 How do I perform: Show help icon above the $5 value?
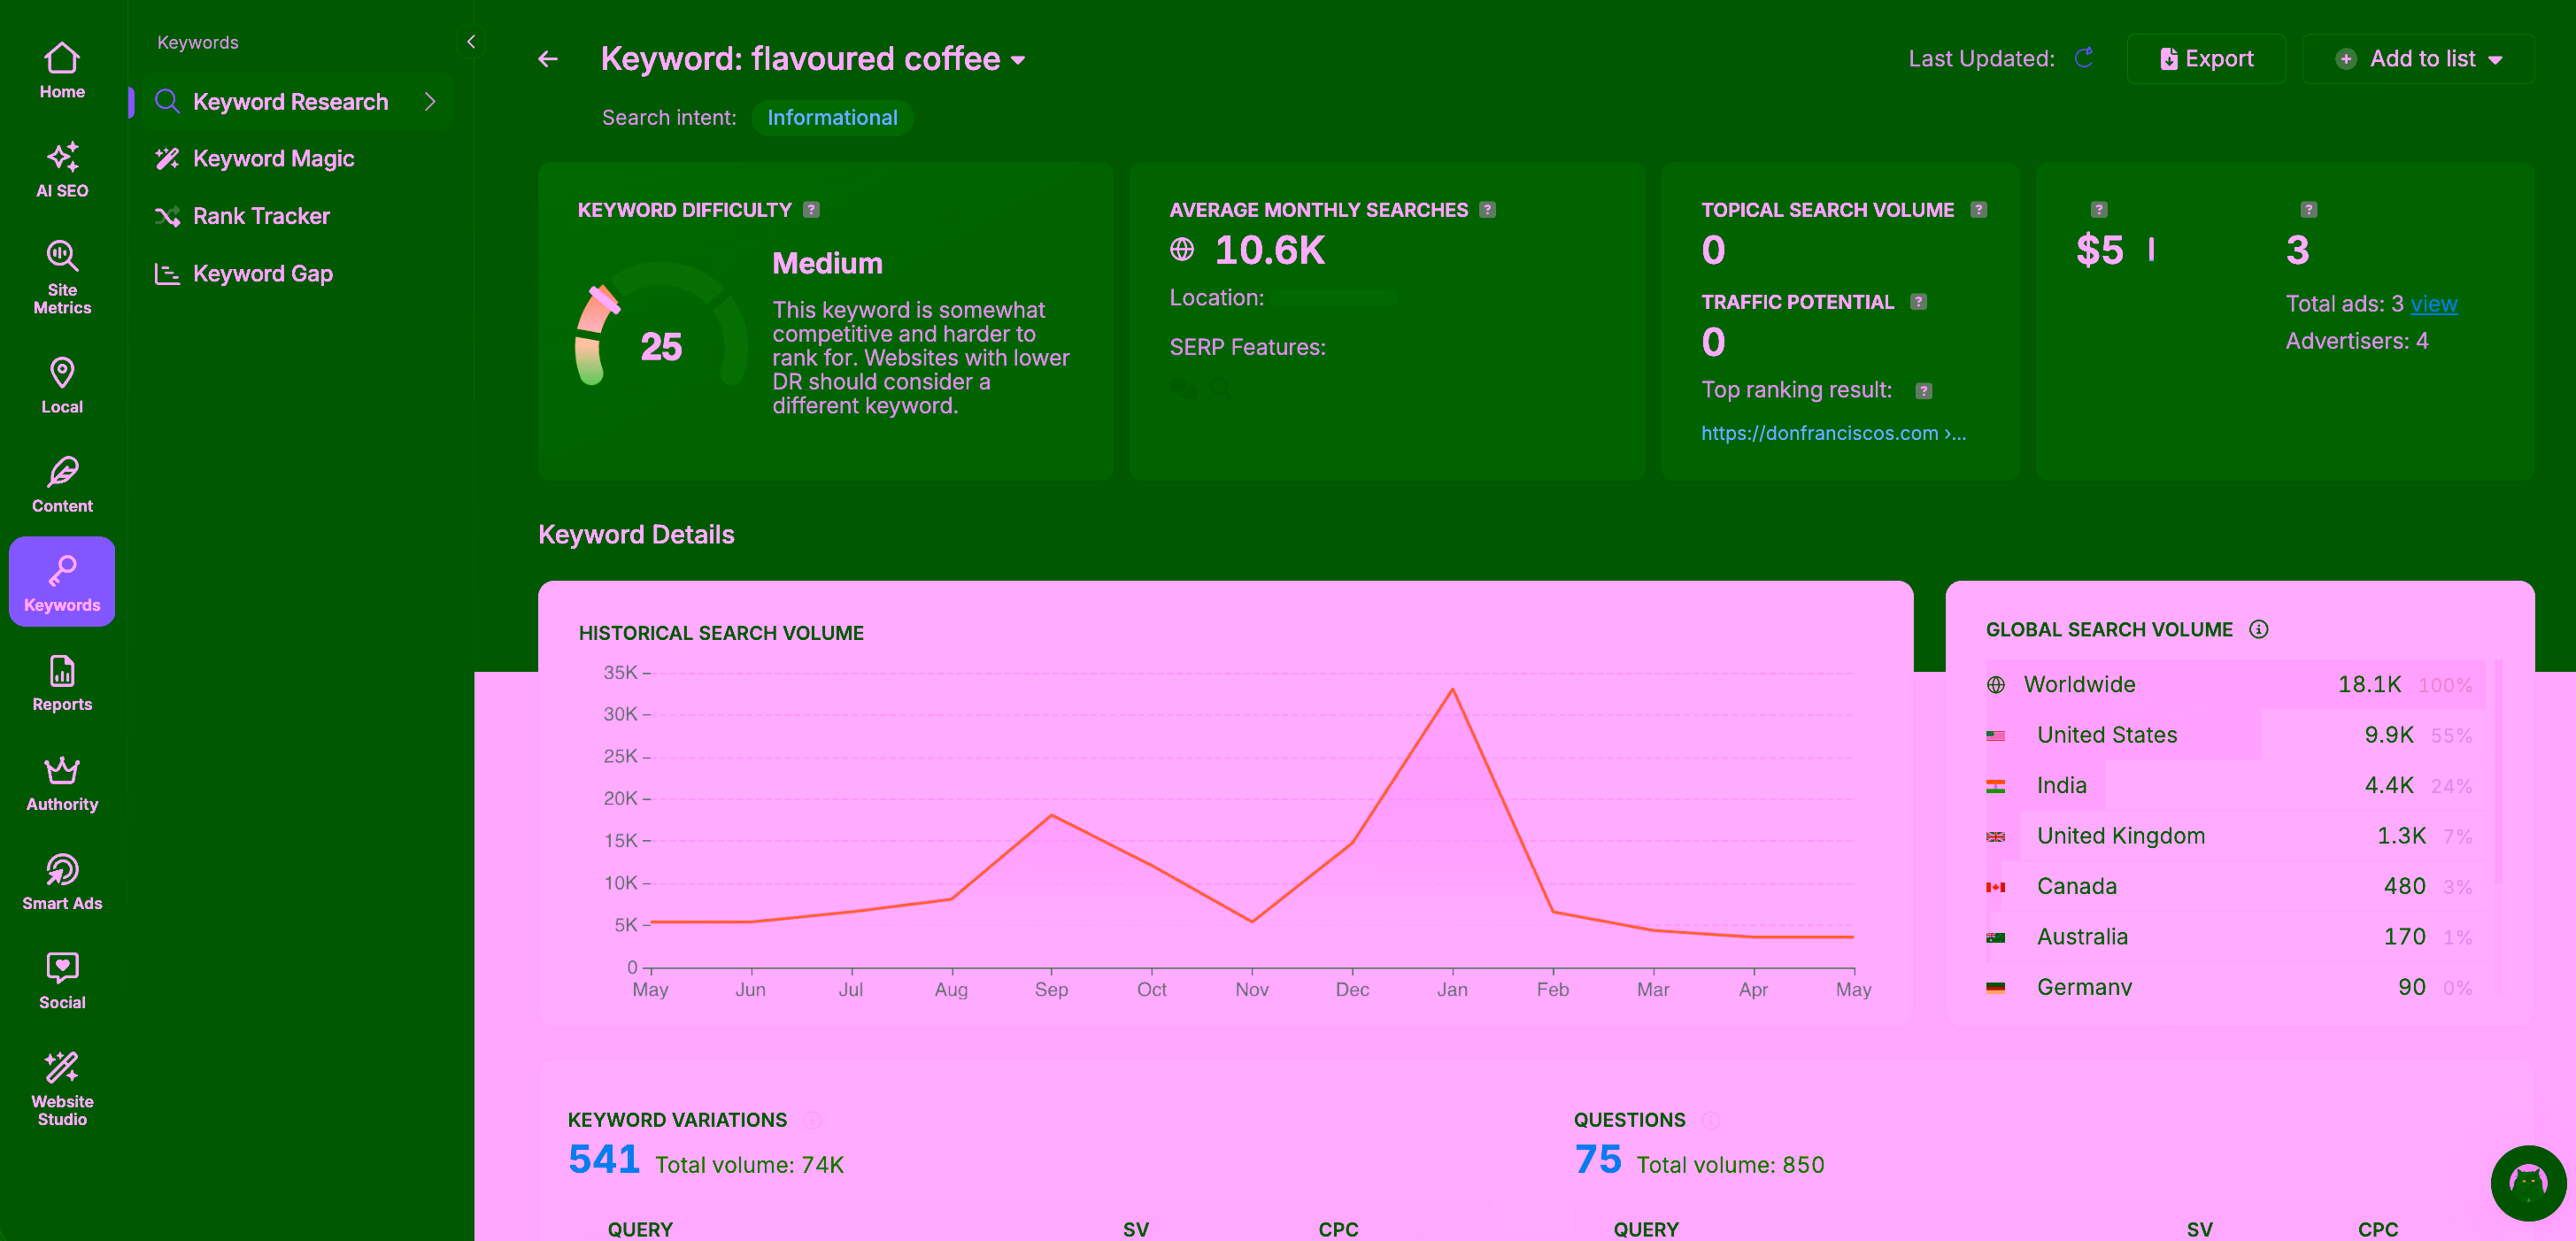click(2099, 210)
